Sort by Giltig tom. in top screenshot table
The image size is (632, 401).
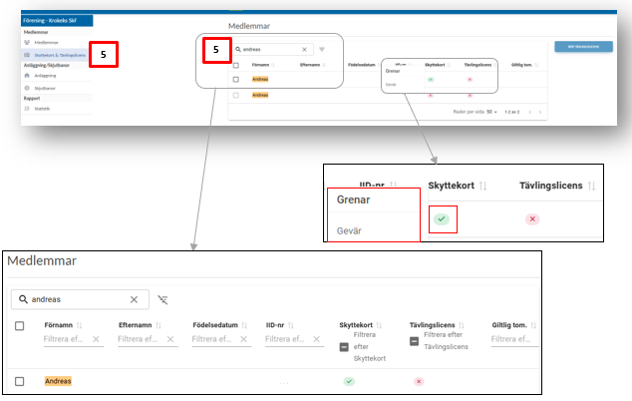[524, 65]
